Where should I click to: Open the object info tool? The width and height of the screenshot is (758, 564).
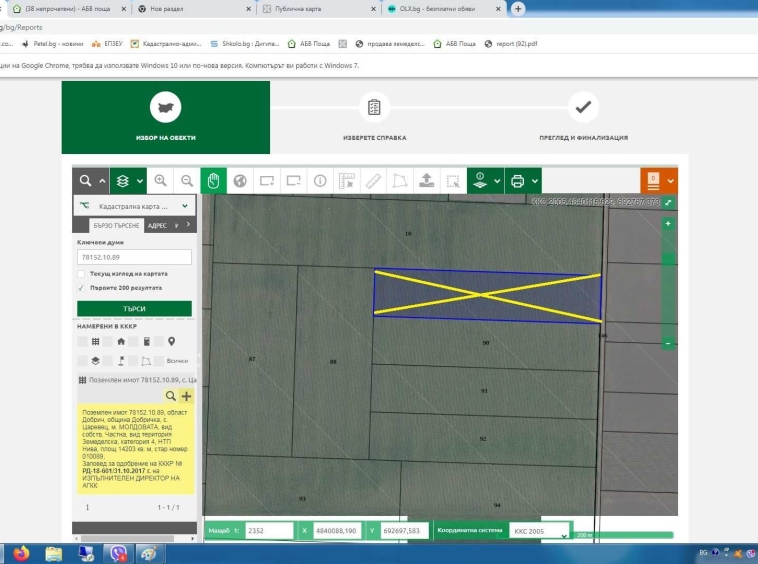(x=320, y=181)
